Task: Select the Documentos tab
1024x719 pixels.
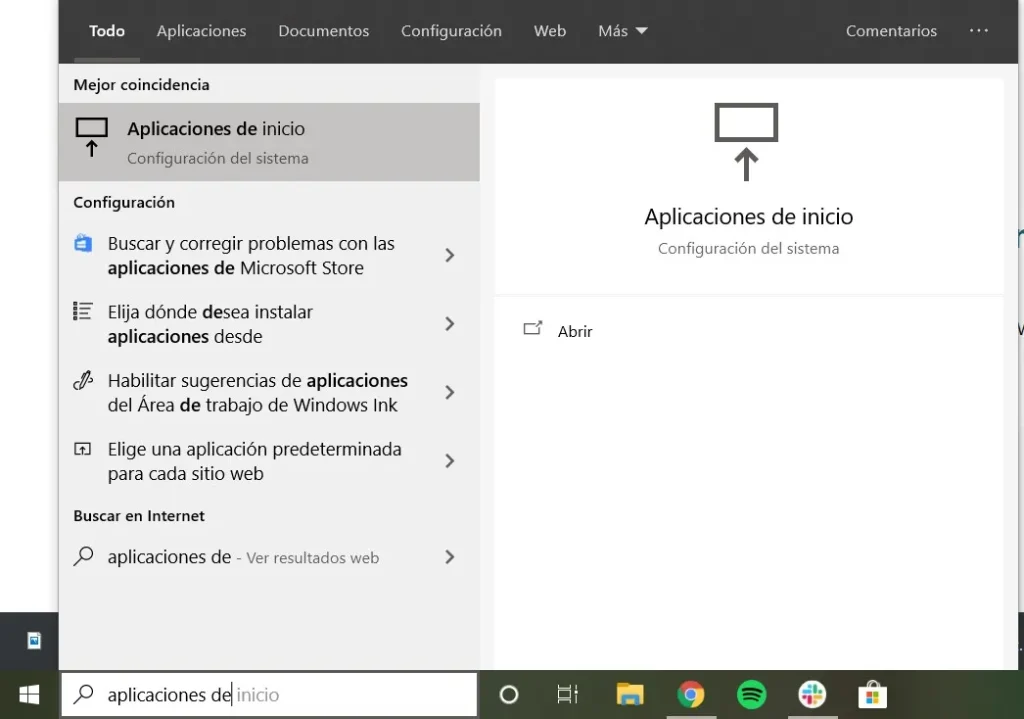Action: (323, 31)
